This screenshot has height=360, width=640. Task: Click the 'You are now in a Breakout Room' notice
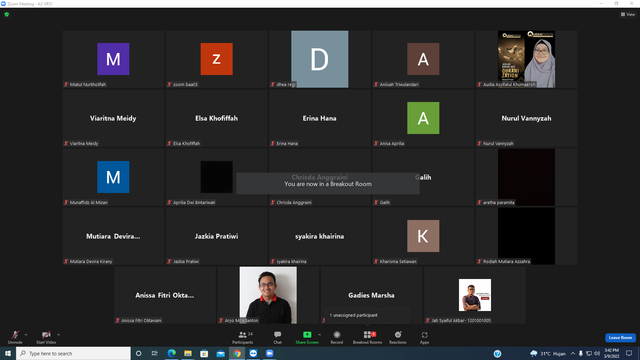[328, 184]
